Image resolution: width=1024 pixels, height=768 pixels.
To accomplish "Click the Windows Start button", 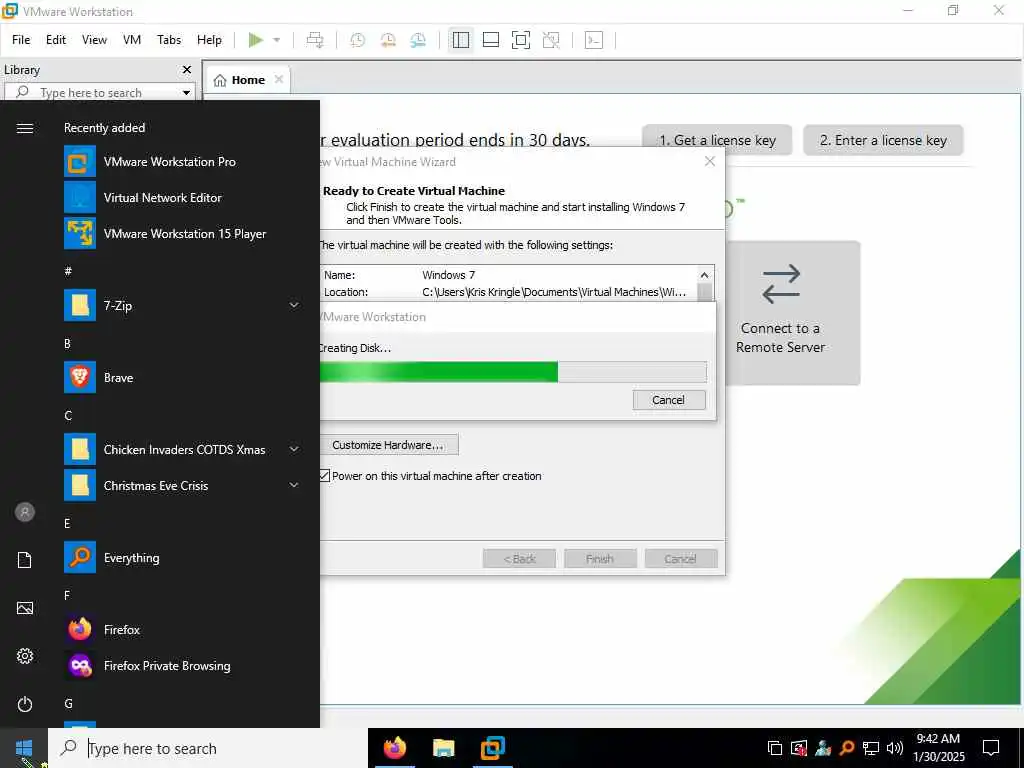I will click(x=24, y=748).
